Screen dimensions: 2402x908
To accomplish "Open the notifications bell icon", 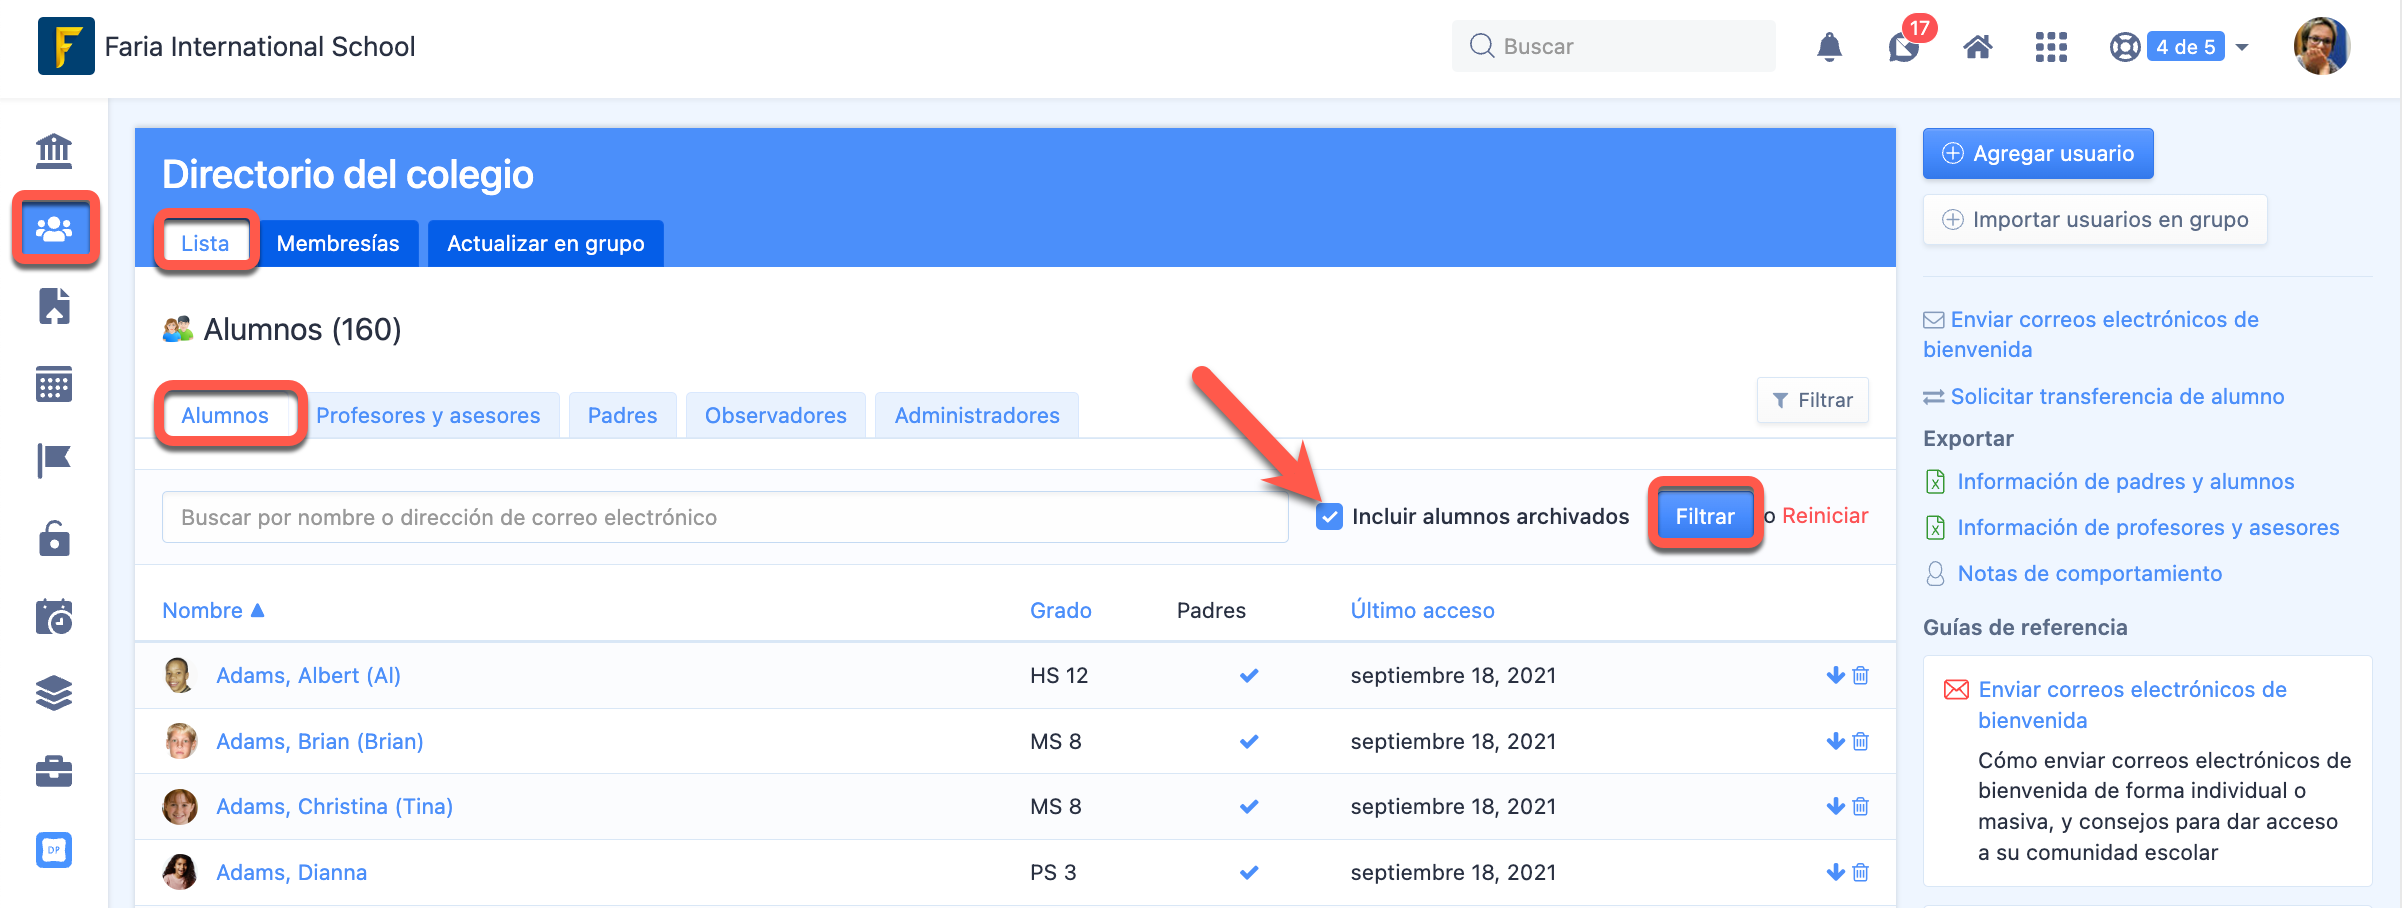I will 1829,47.
